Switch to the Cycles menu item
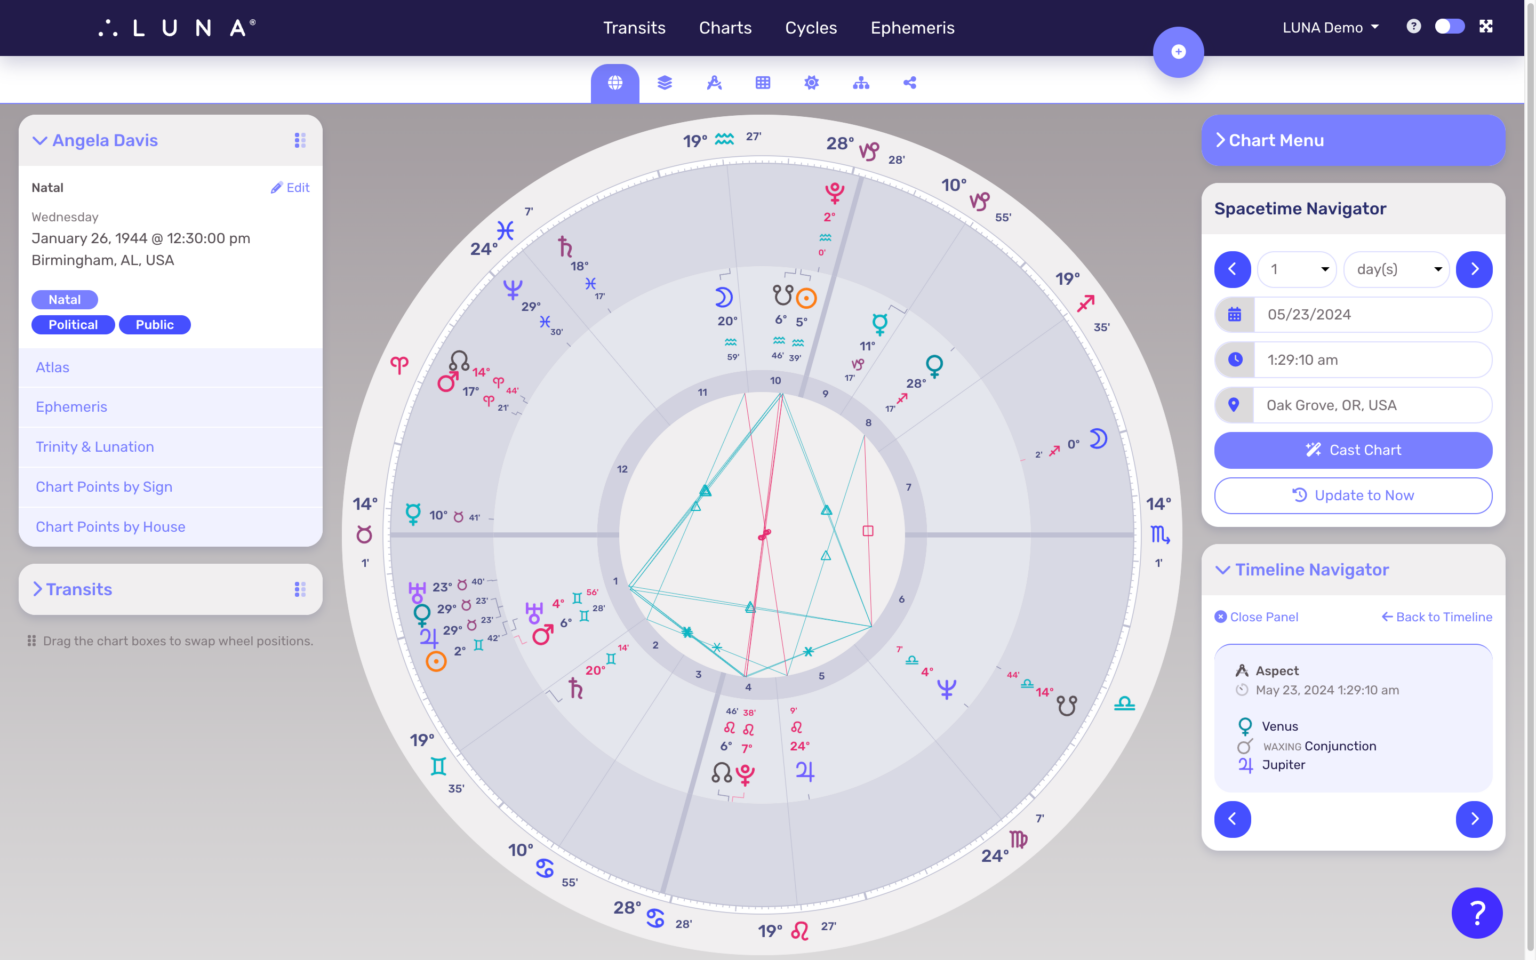Screen dimensions: 1536x960 (810, 27)
